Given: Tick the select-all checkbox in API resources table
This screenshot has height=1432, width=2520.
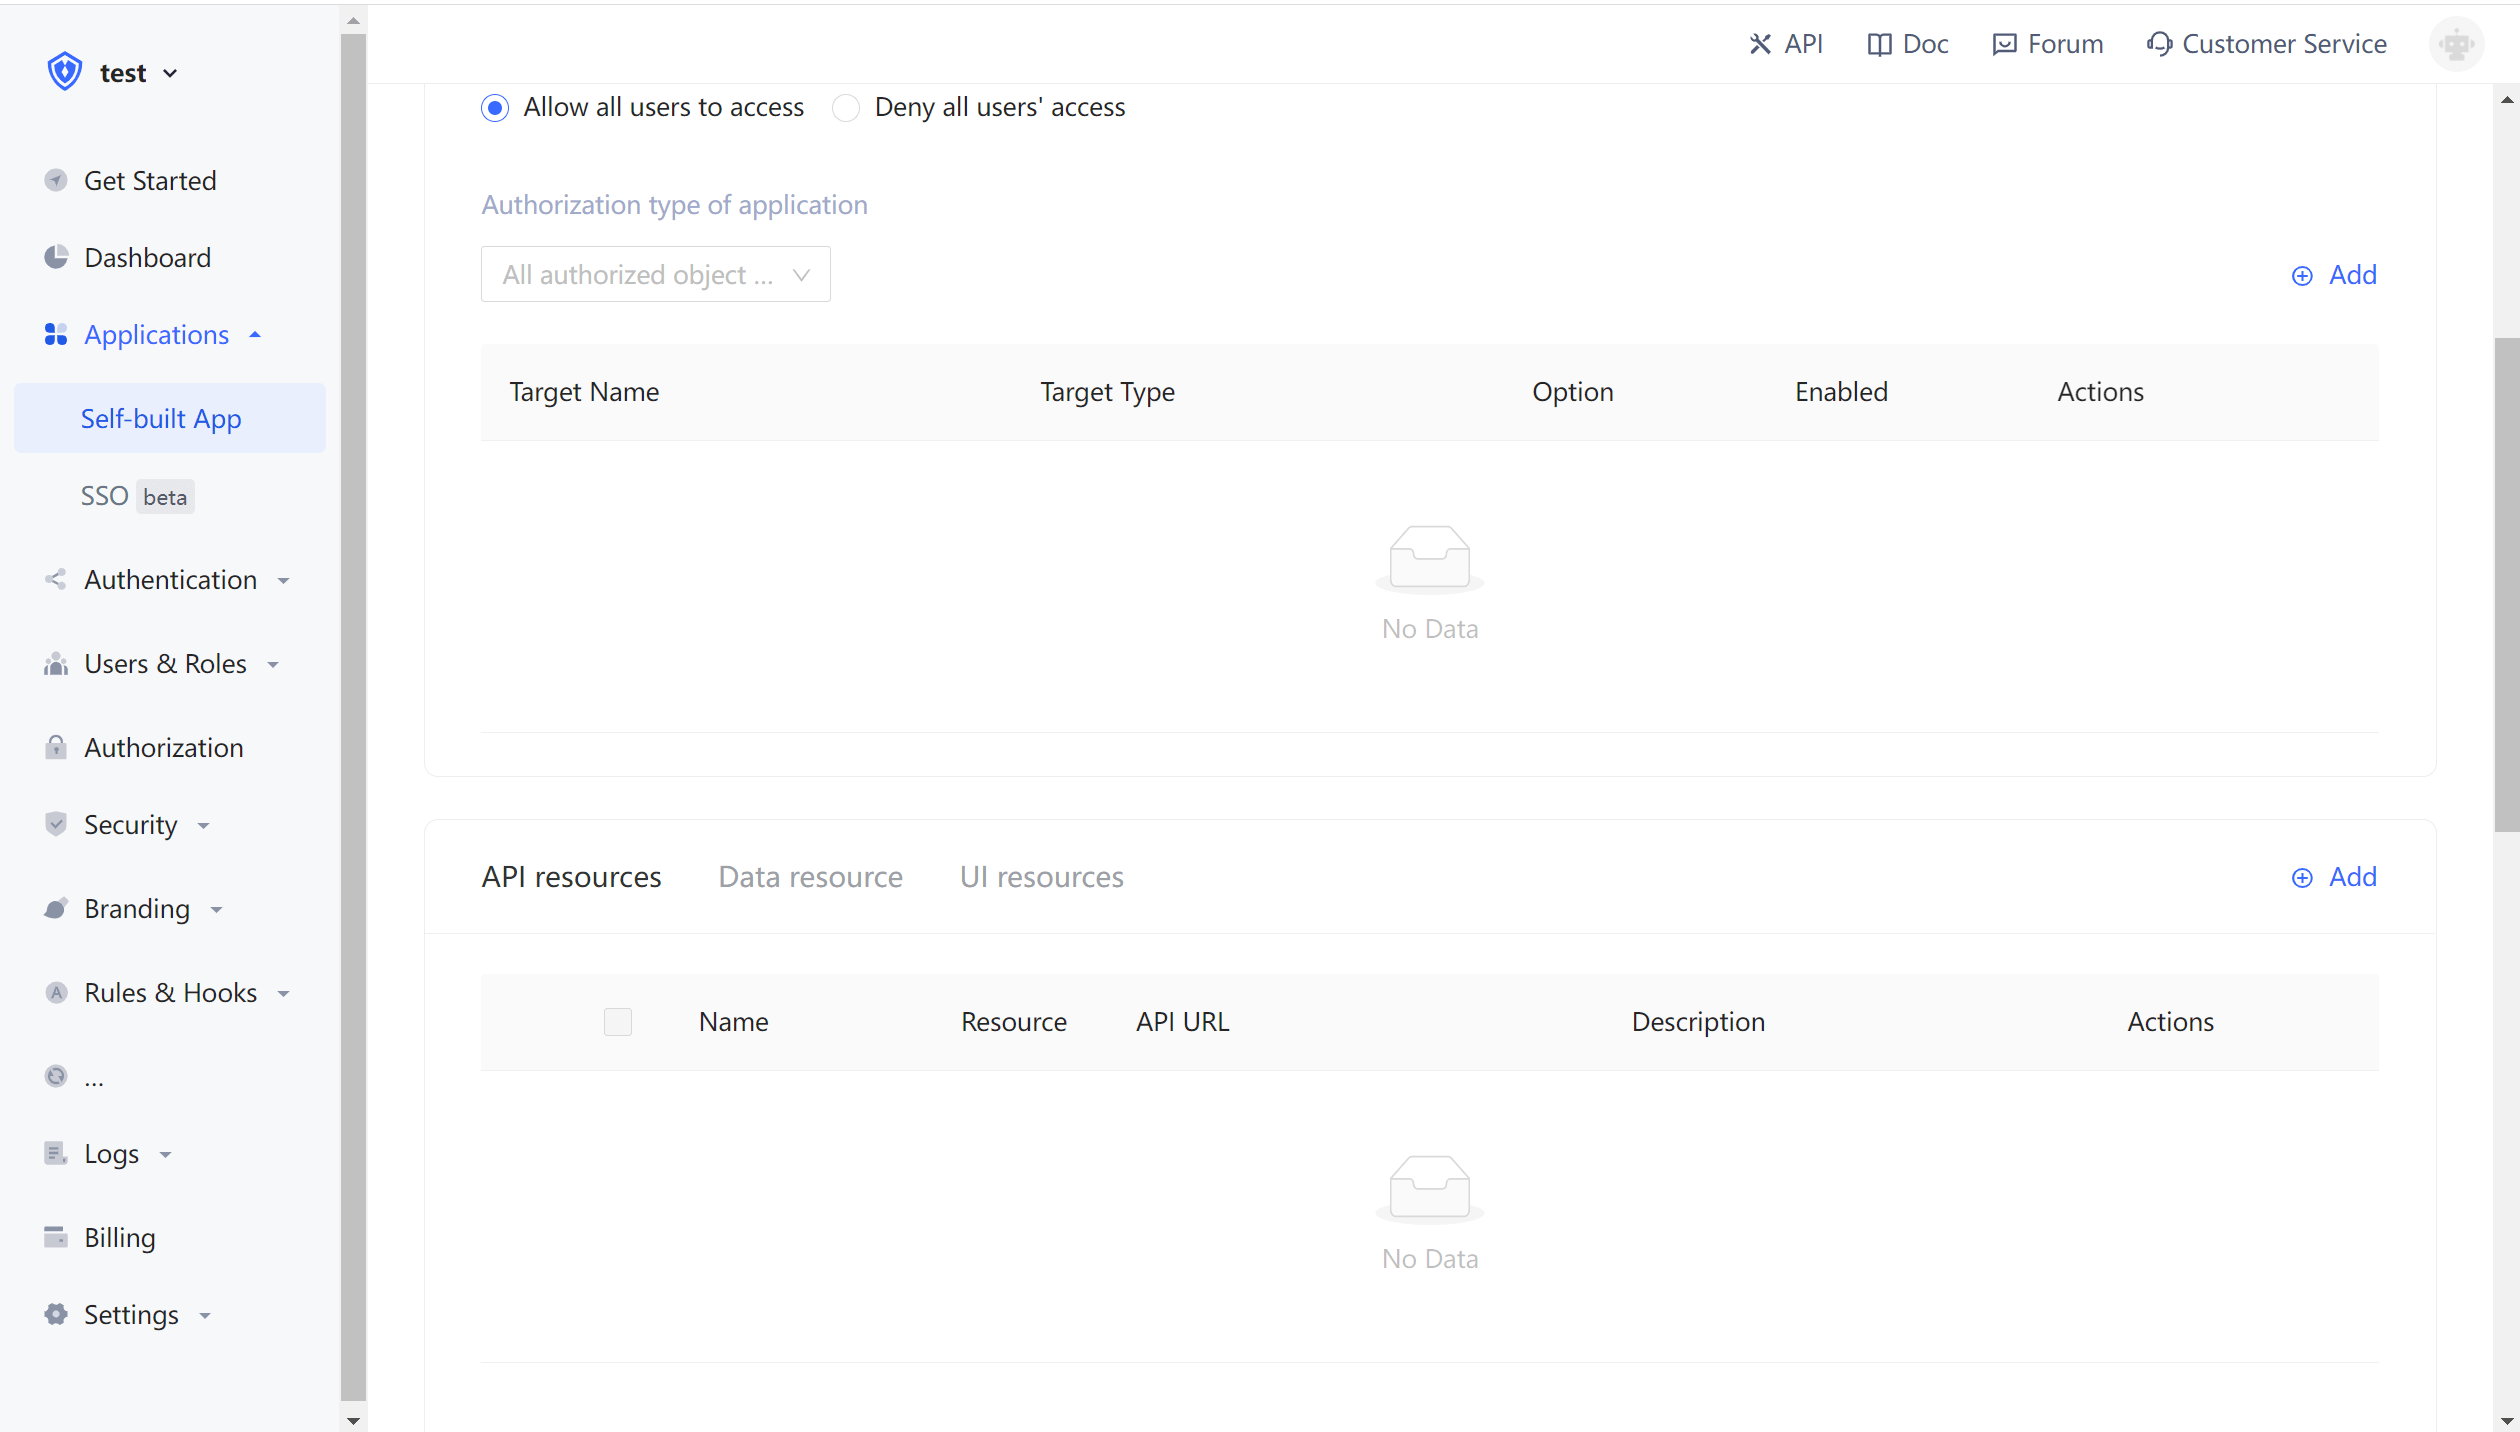Looking at the screenshot, I should click(618, 1022).
